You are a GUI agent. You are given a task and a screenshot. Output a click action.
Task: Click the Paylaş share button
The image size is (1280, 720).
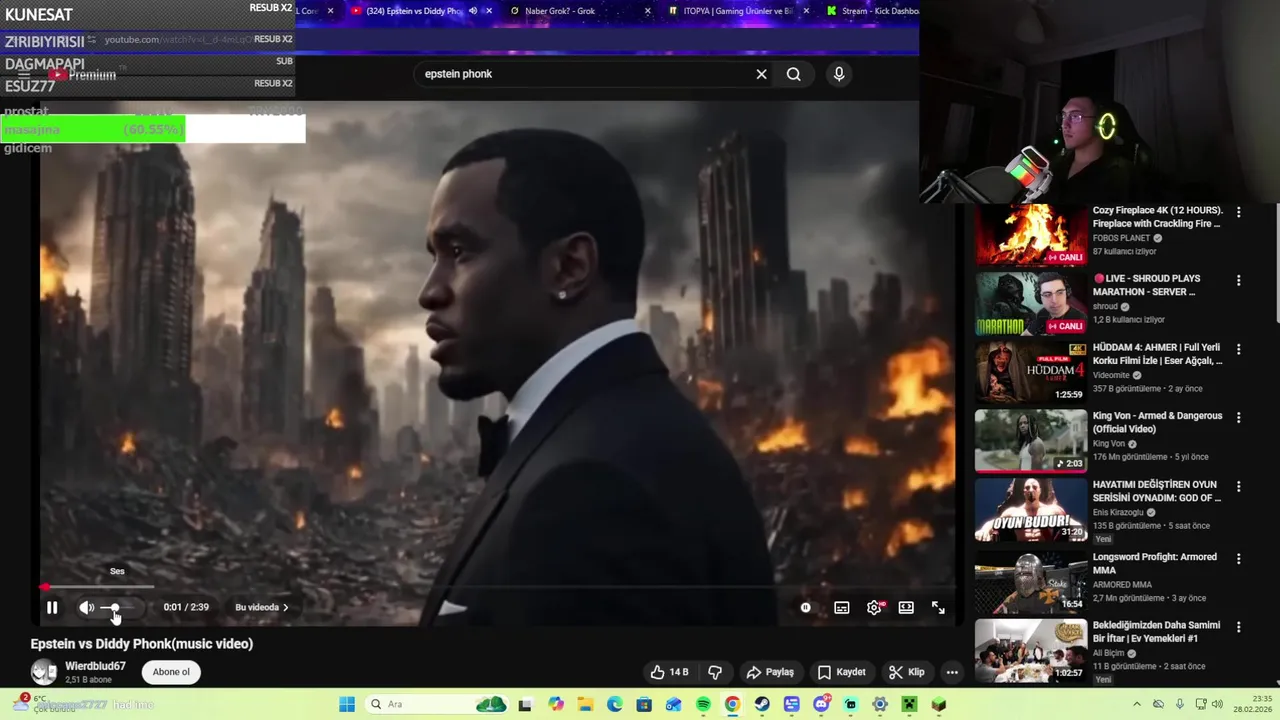pyautogui.click(x=770, y=672)
